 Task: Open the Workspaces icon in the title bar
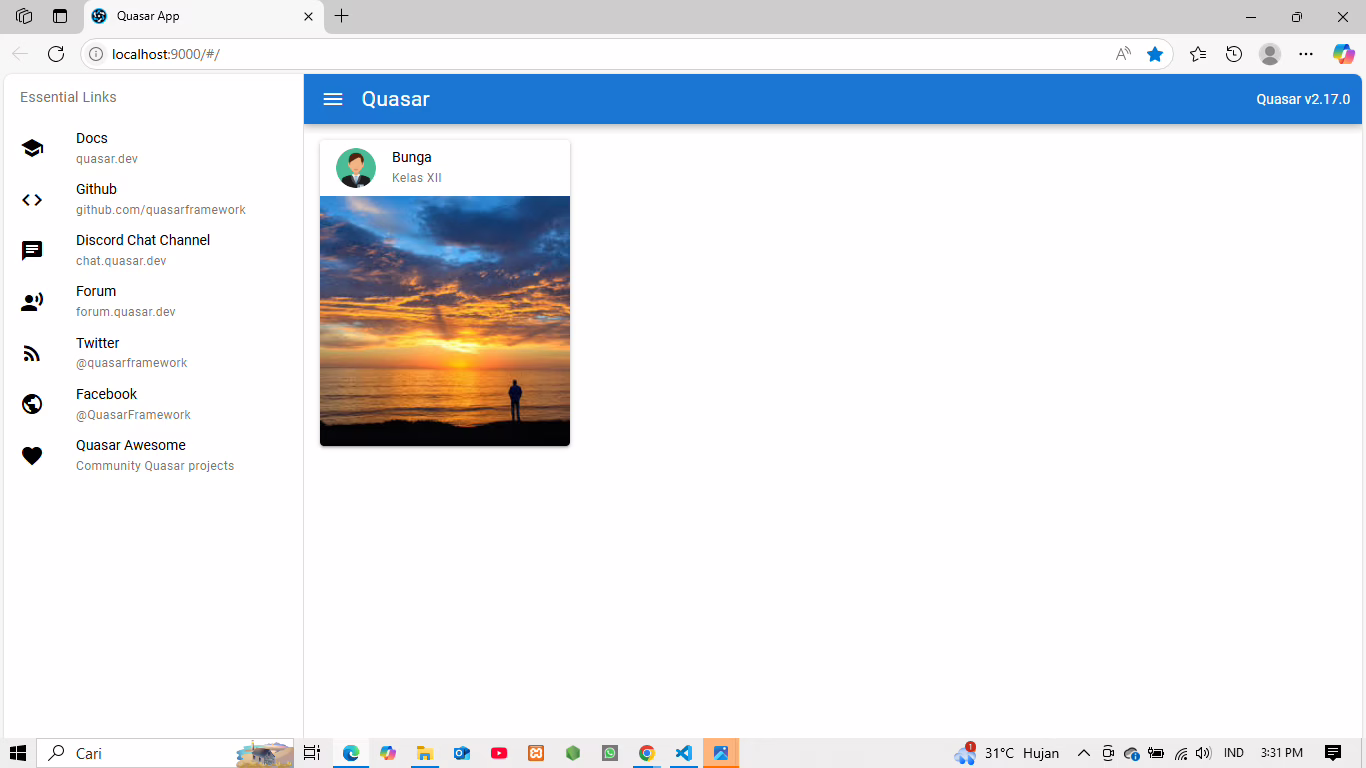(x=24, y=16)
